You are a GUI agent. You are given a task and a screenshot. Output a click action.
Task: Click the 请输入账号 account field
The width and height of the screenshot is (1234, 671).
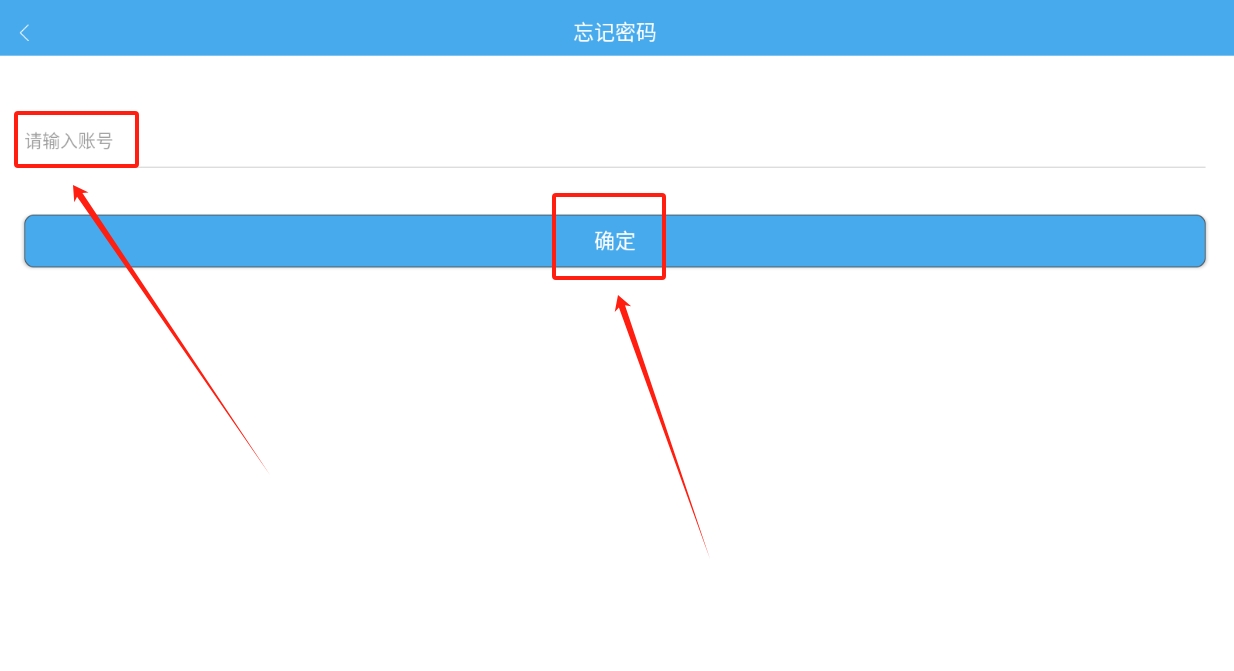615,141
